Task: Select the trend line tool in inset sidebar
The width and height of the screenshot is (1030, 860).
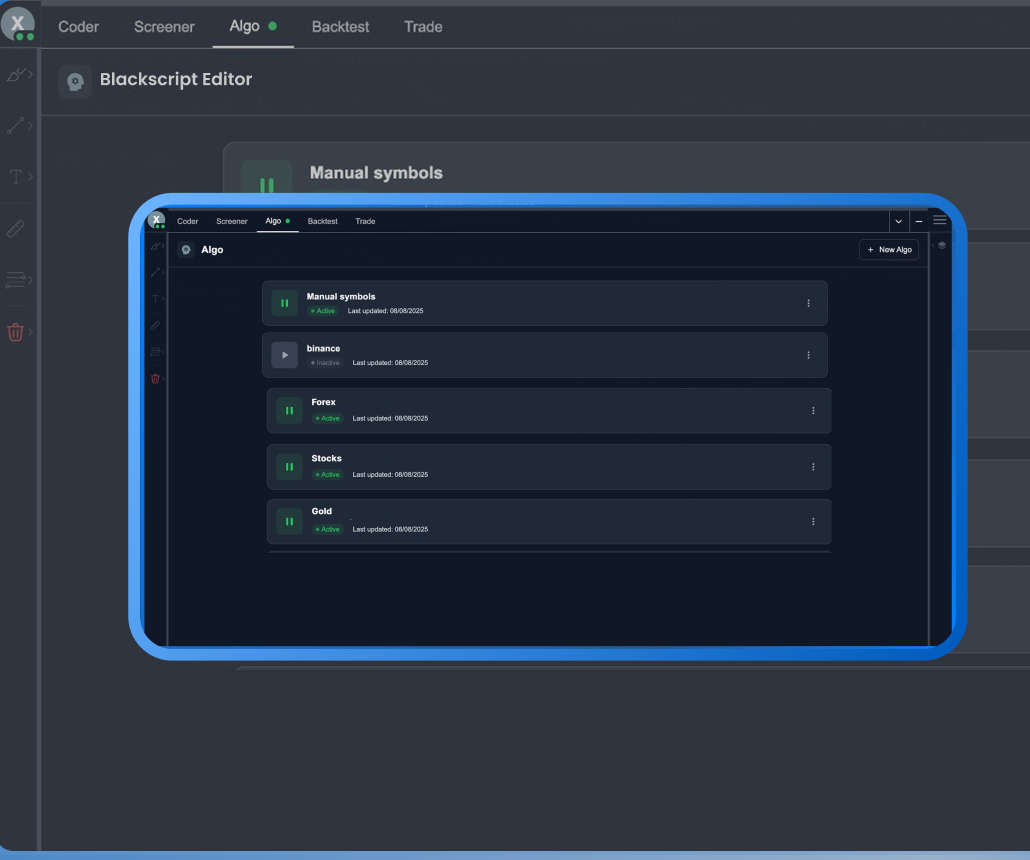Action: [154, 273]
